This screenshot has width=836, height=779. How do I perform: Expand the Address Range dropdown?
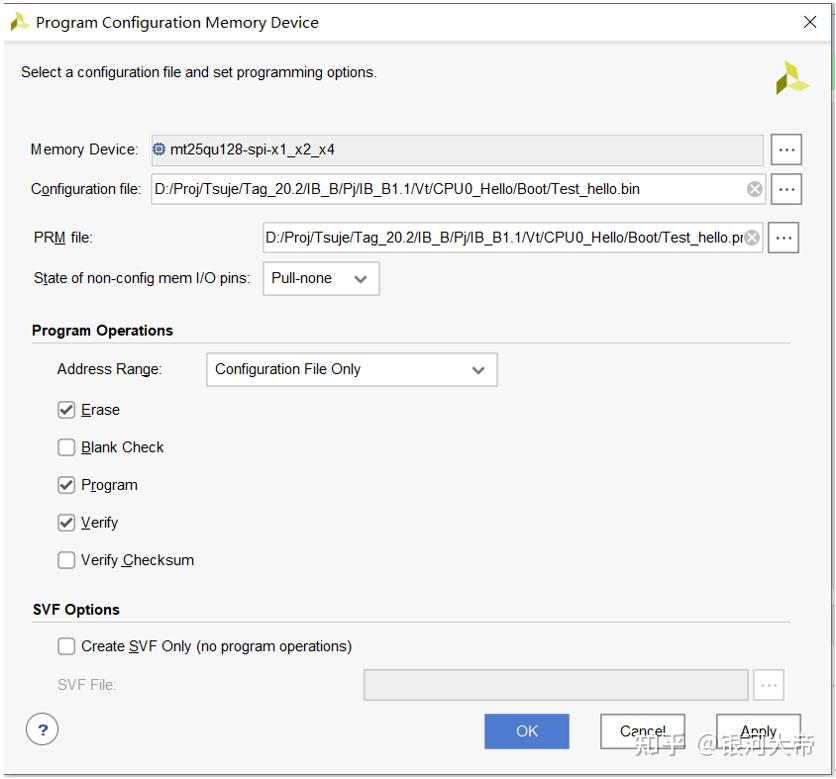[x=351, y=370]
